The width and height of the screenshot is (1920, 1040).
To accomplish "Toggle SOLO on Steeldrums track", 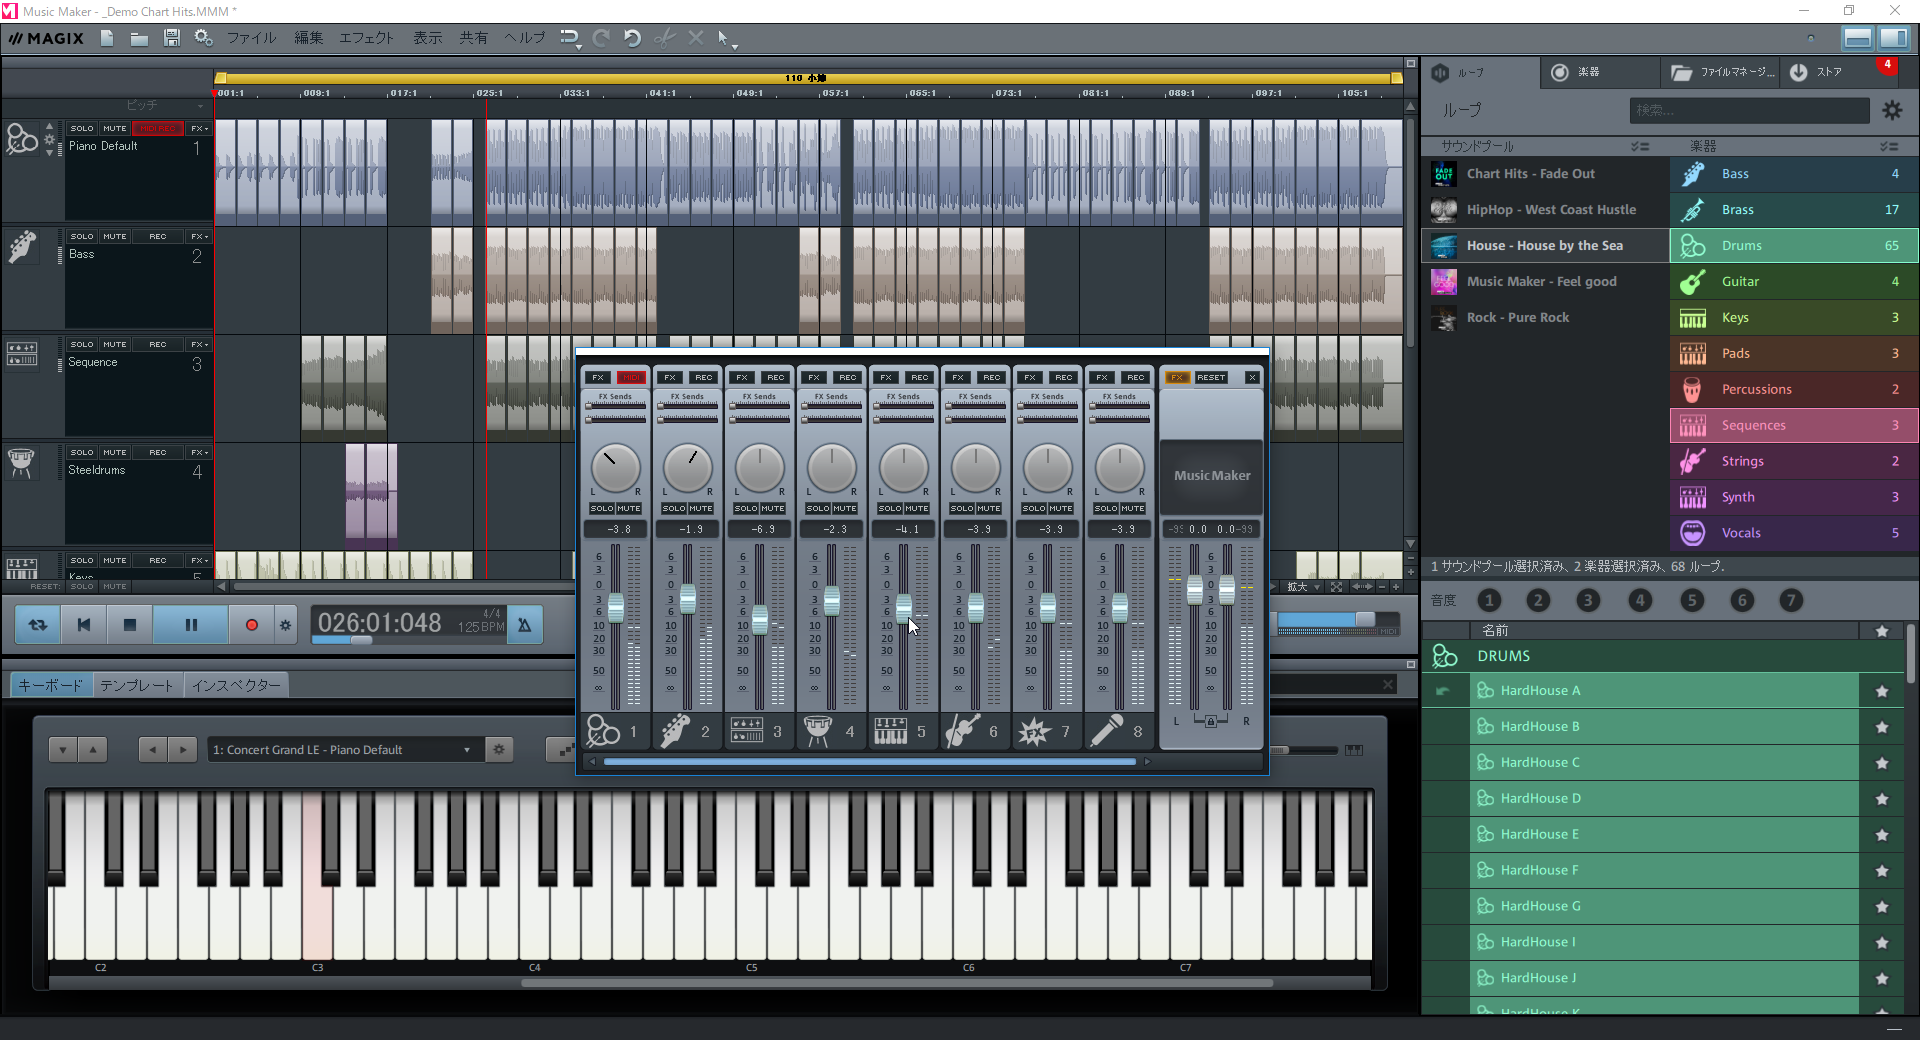I will tap(82, 453).
